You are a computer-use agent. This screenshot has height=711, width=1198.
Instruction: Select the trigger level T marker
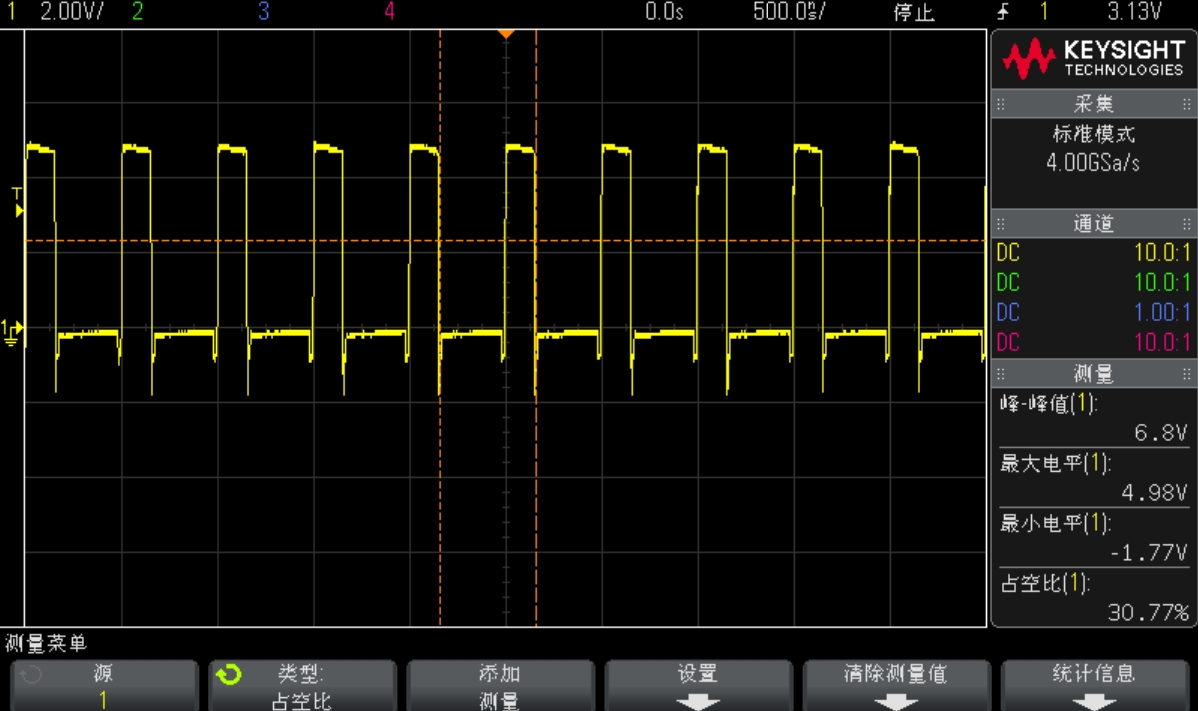(x=18, y=202)
